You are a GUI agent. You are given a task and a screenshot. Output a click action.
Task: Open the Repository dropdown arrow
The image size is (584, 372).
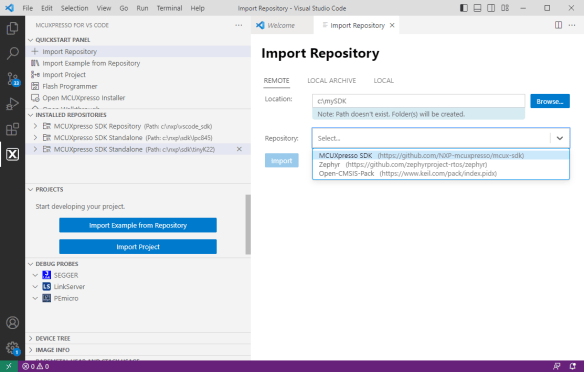coord(560,138)
